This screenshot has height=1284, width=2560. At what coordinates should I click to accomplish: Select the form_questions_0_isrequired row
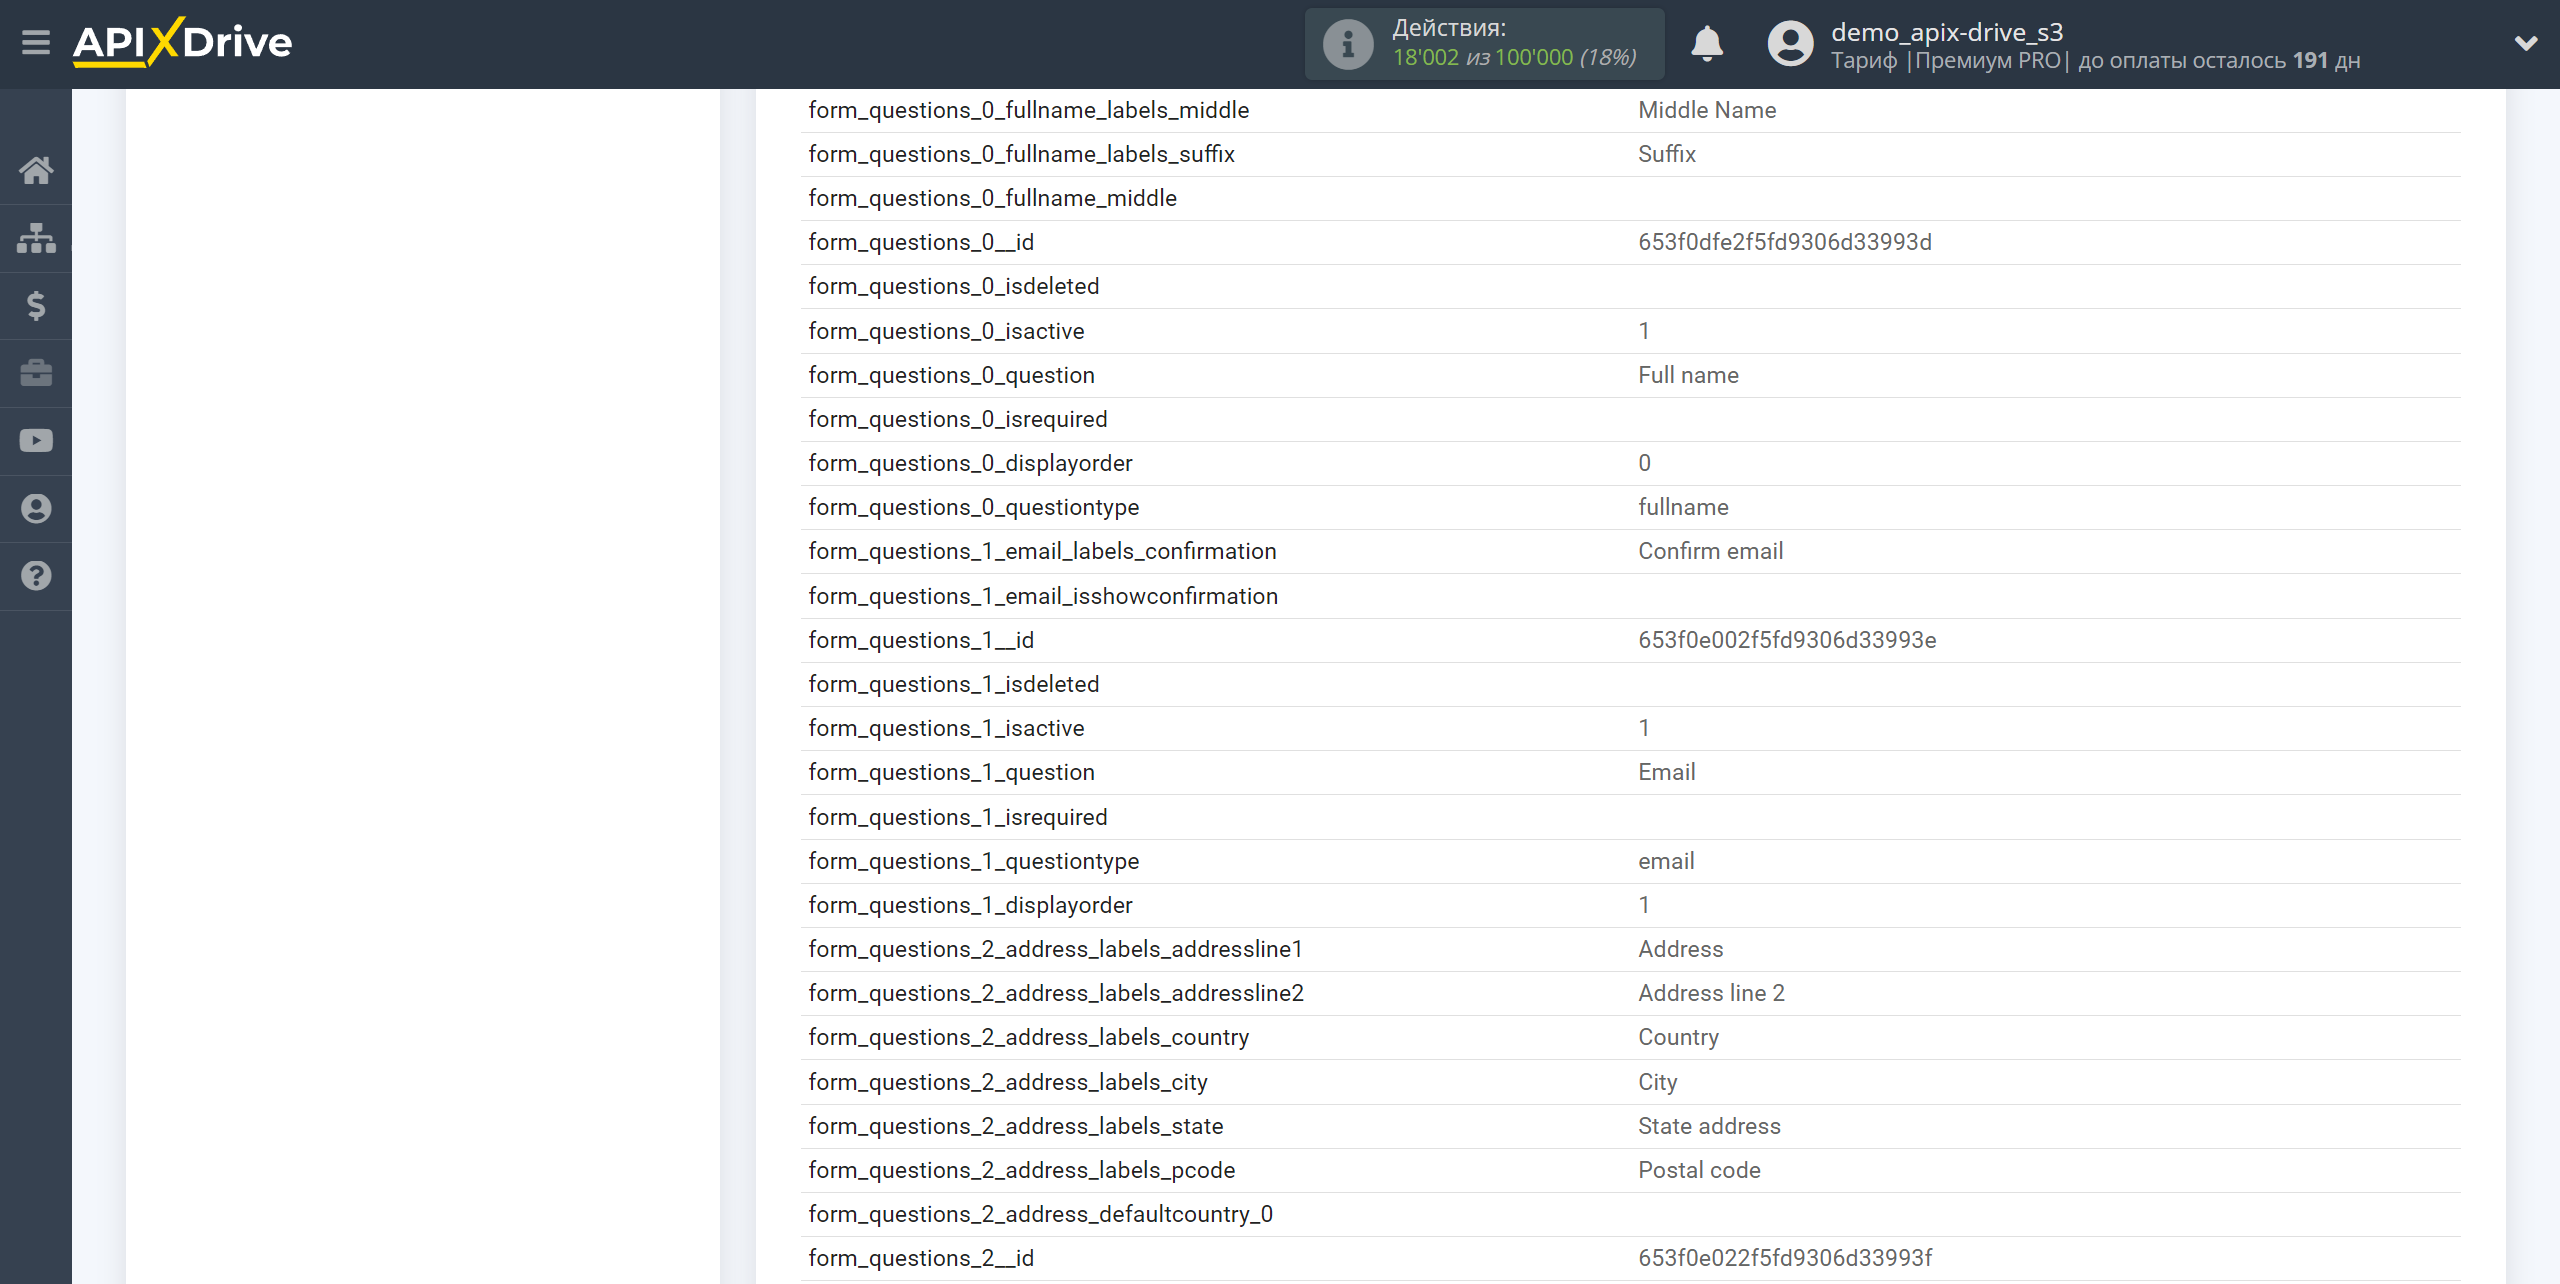1630,419
